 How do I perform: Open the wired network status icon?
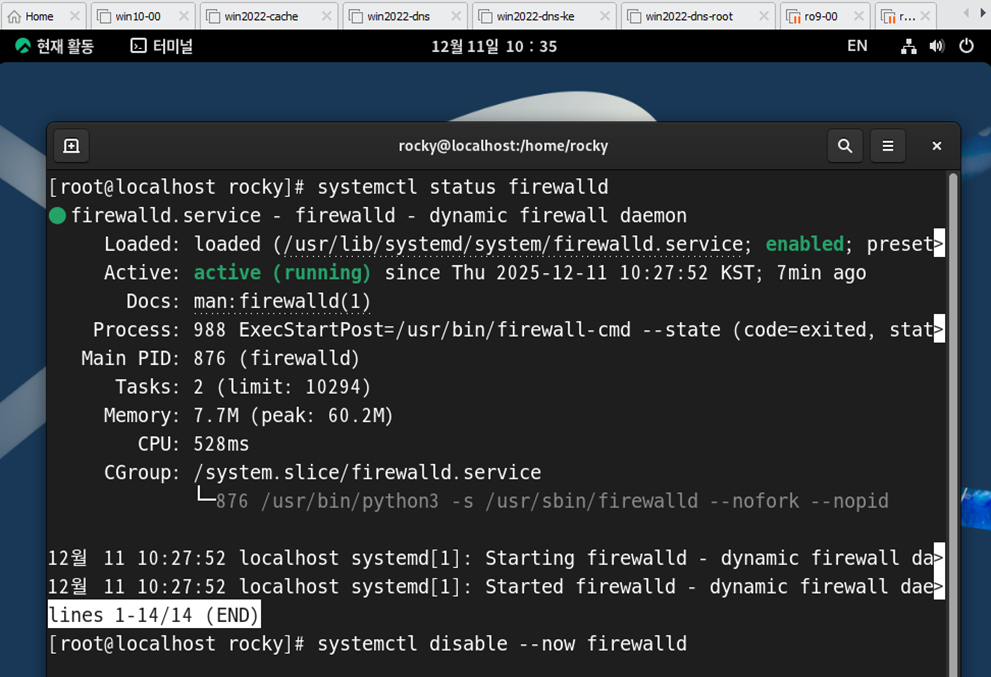click(x=909, y=46)
